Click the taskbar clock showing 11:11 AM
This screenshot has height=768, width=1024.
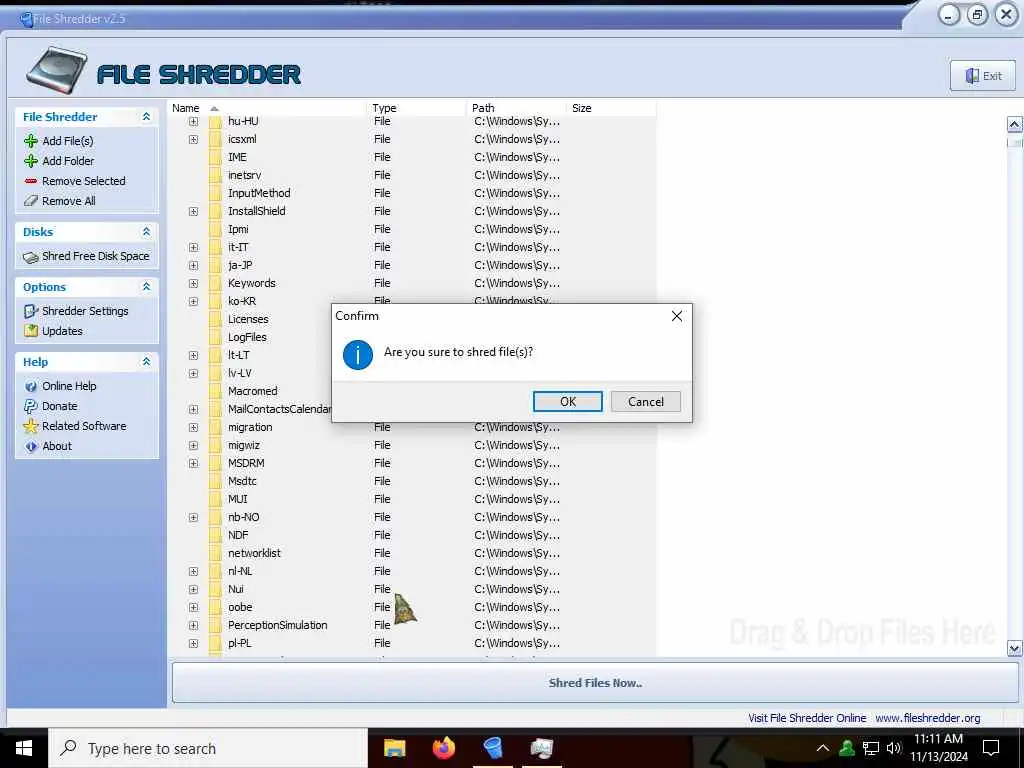[938, 739]
